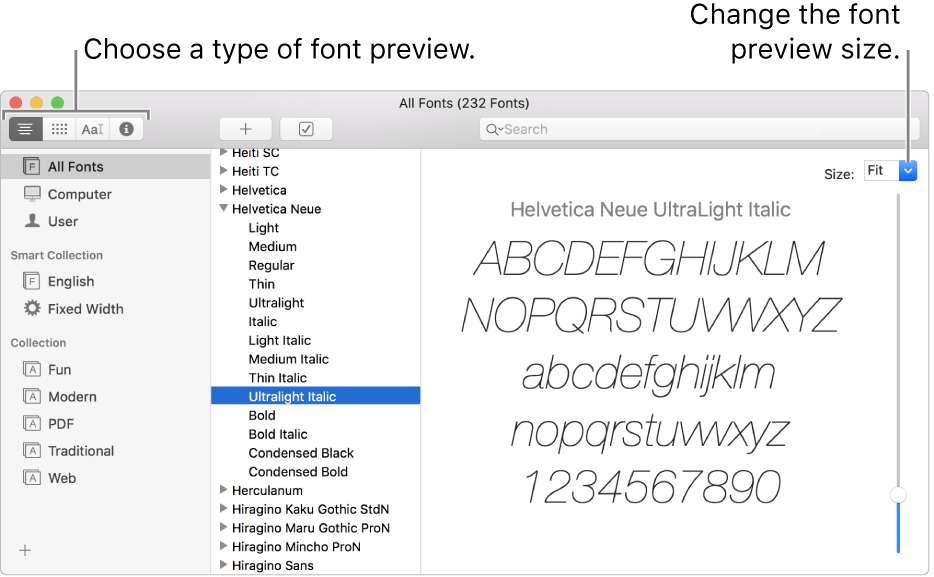
Task: Click the Fixed Width gear icon
Action: (x=32, y=308)
